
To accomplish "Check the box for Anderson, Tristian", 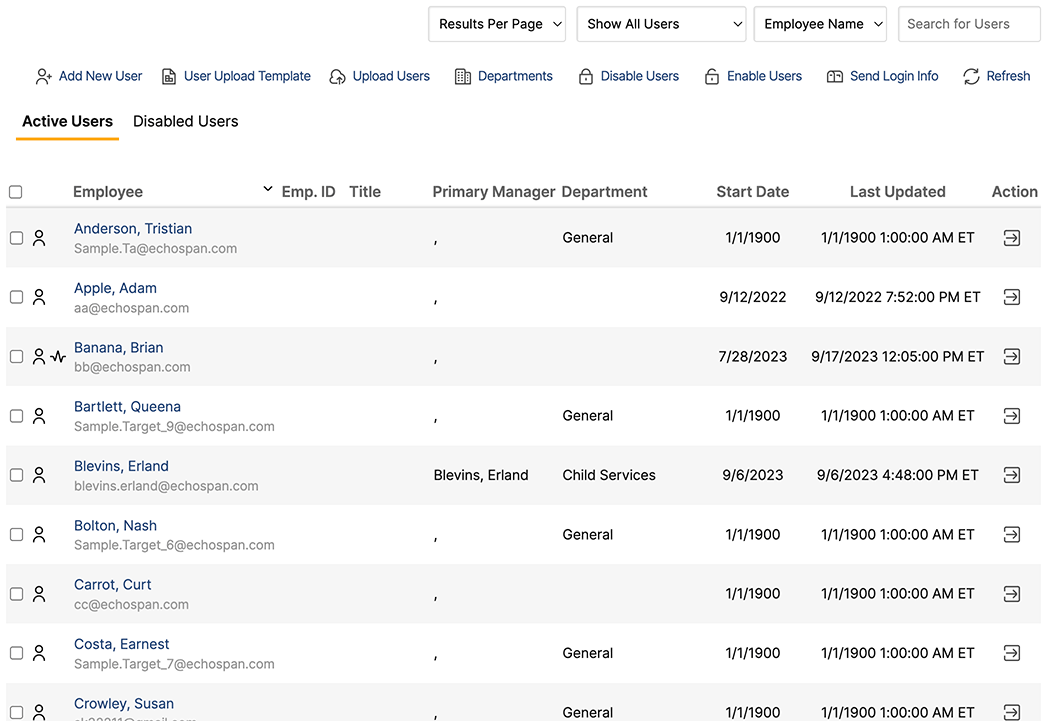I will [17, 238].
